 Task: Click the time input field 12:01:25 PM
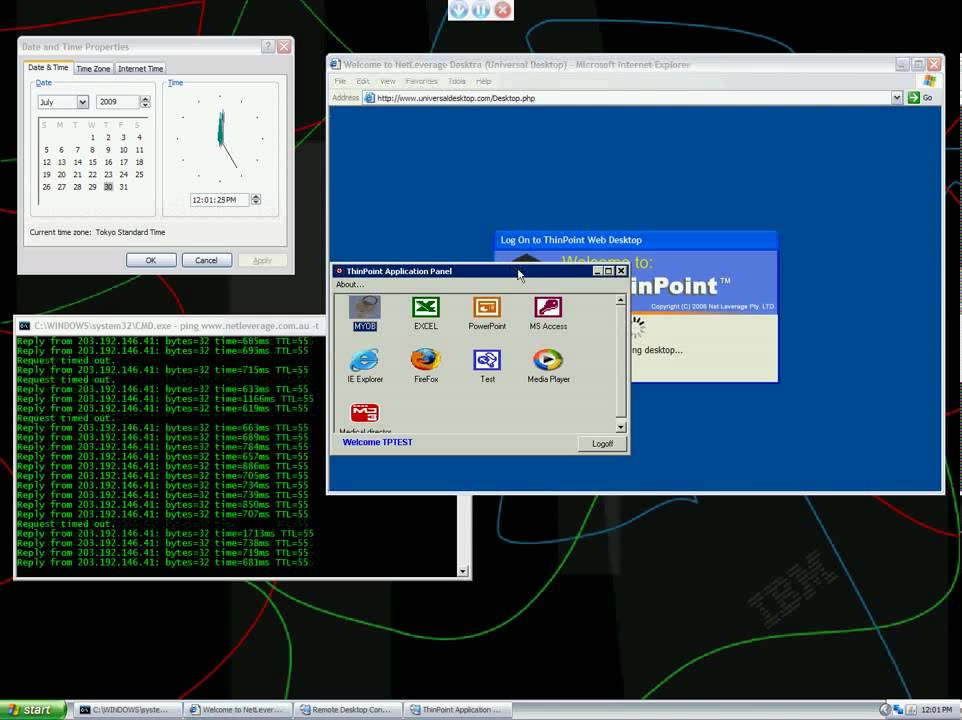pyautogui.click(x=219, y=199)
